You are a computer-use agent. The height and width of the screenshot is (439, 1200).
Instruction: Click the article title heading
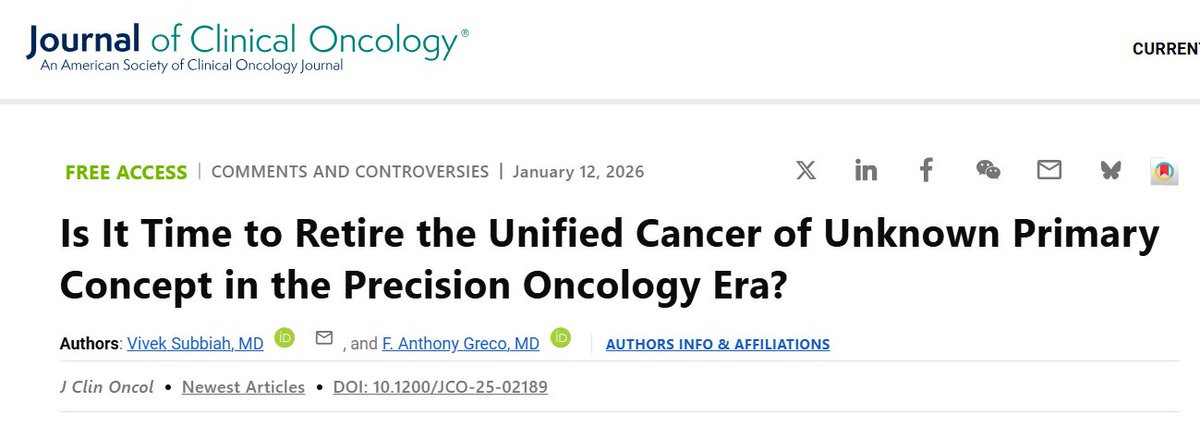tap(608, 260)
